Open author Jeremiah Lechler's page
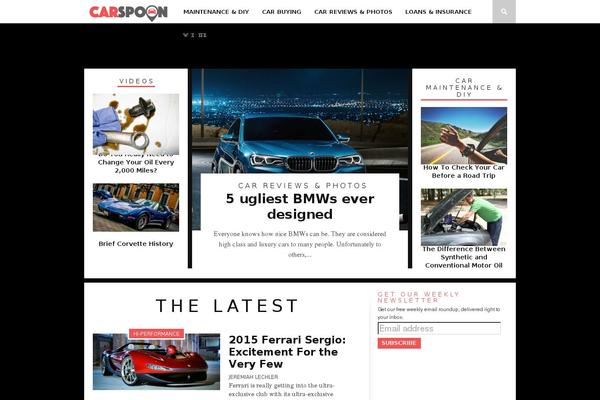The image size is (600, 400). tap(253, 377)
